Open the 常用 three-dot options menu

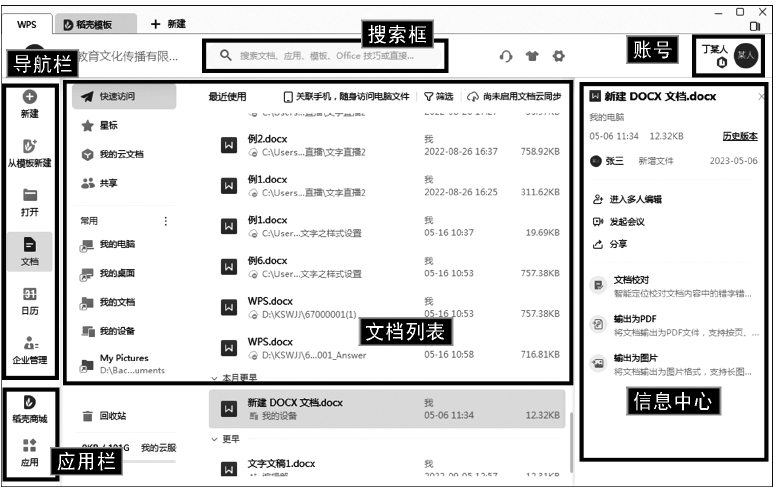(x=166, y=221)
